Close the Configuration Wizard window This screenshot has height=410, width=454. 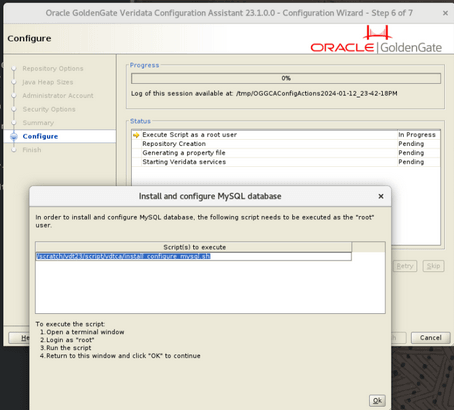445,13
